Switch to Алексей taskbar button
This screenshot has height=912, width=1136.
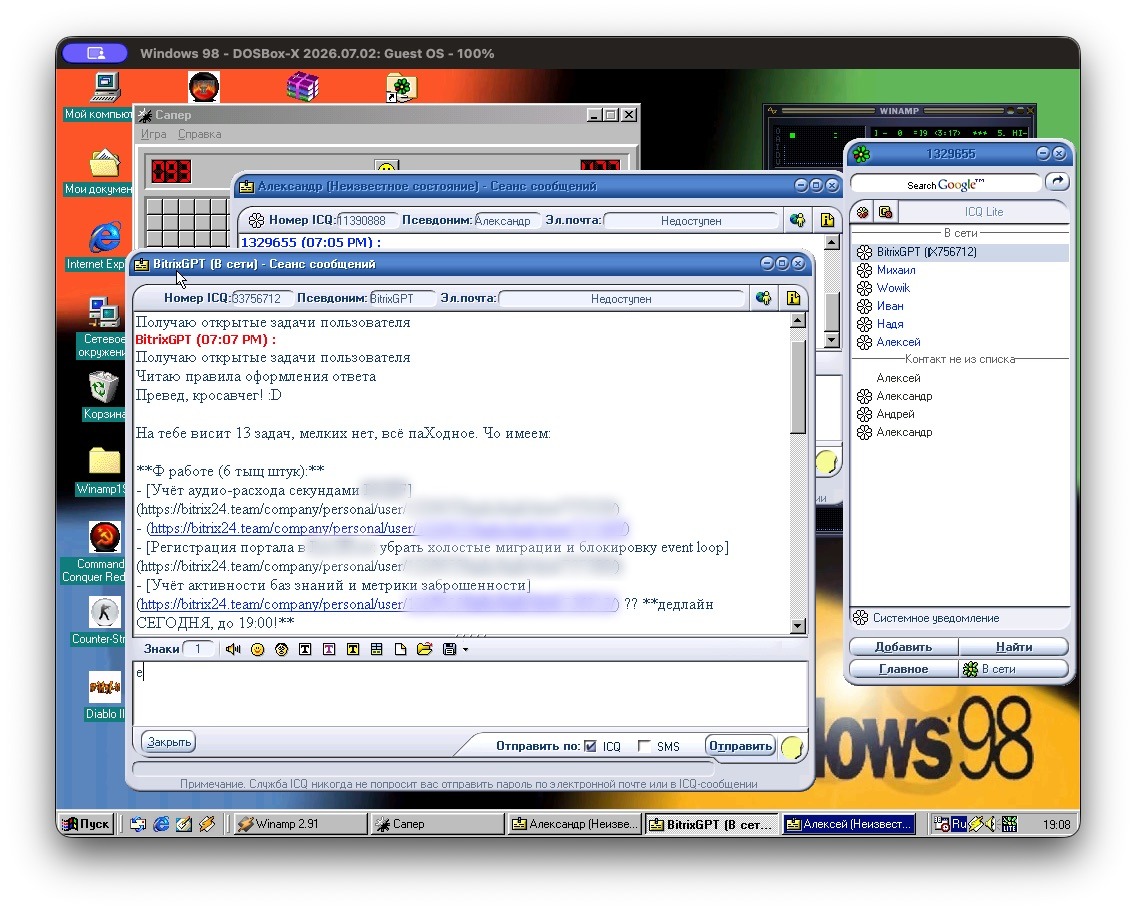coord(848,824)
